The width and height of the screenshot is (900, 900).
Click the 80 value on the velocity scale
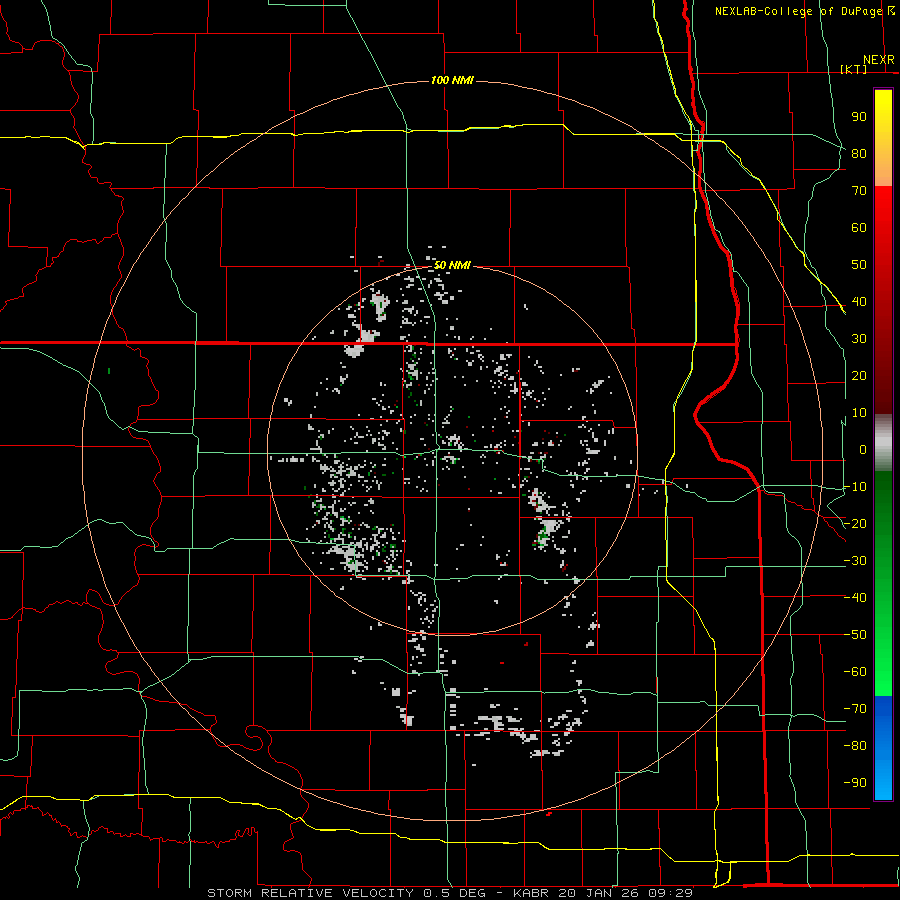pyautogui.click(x=859, y=153)
